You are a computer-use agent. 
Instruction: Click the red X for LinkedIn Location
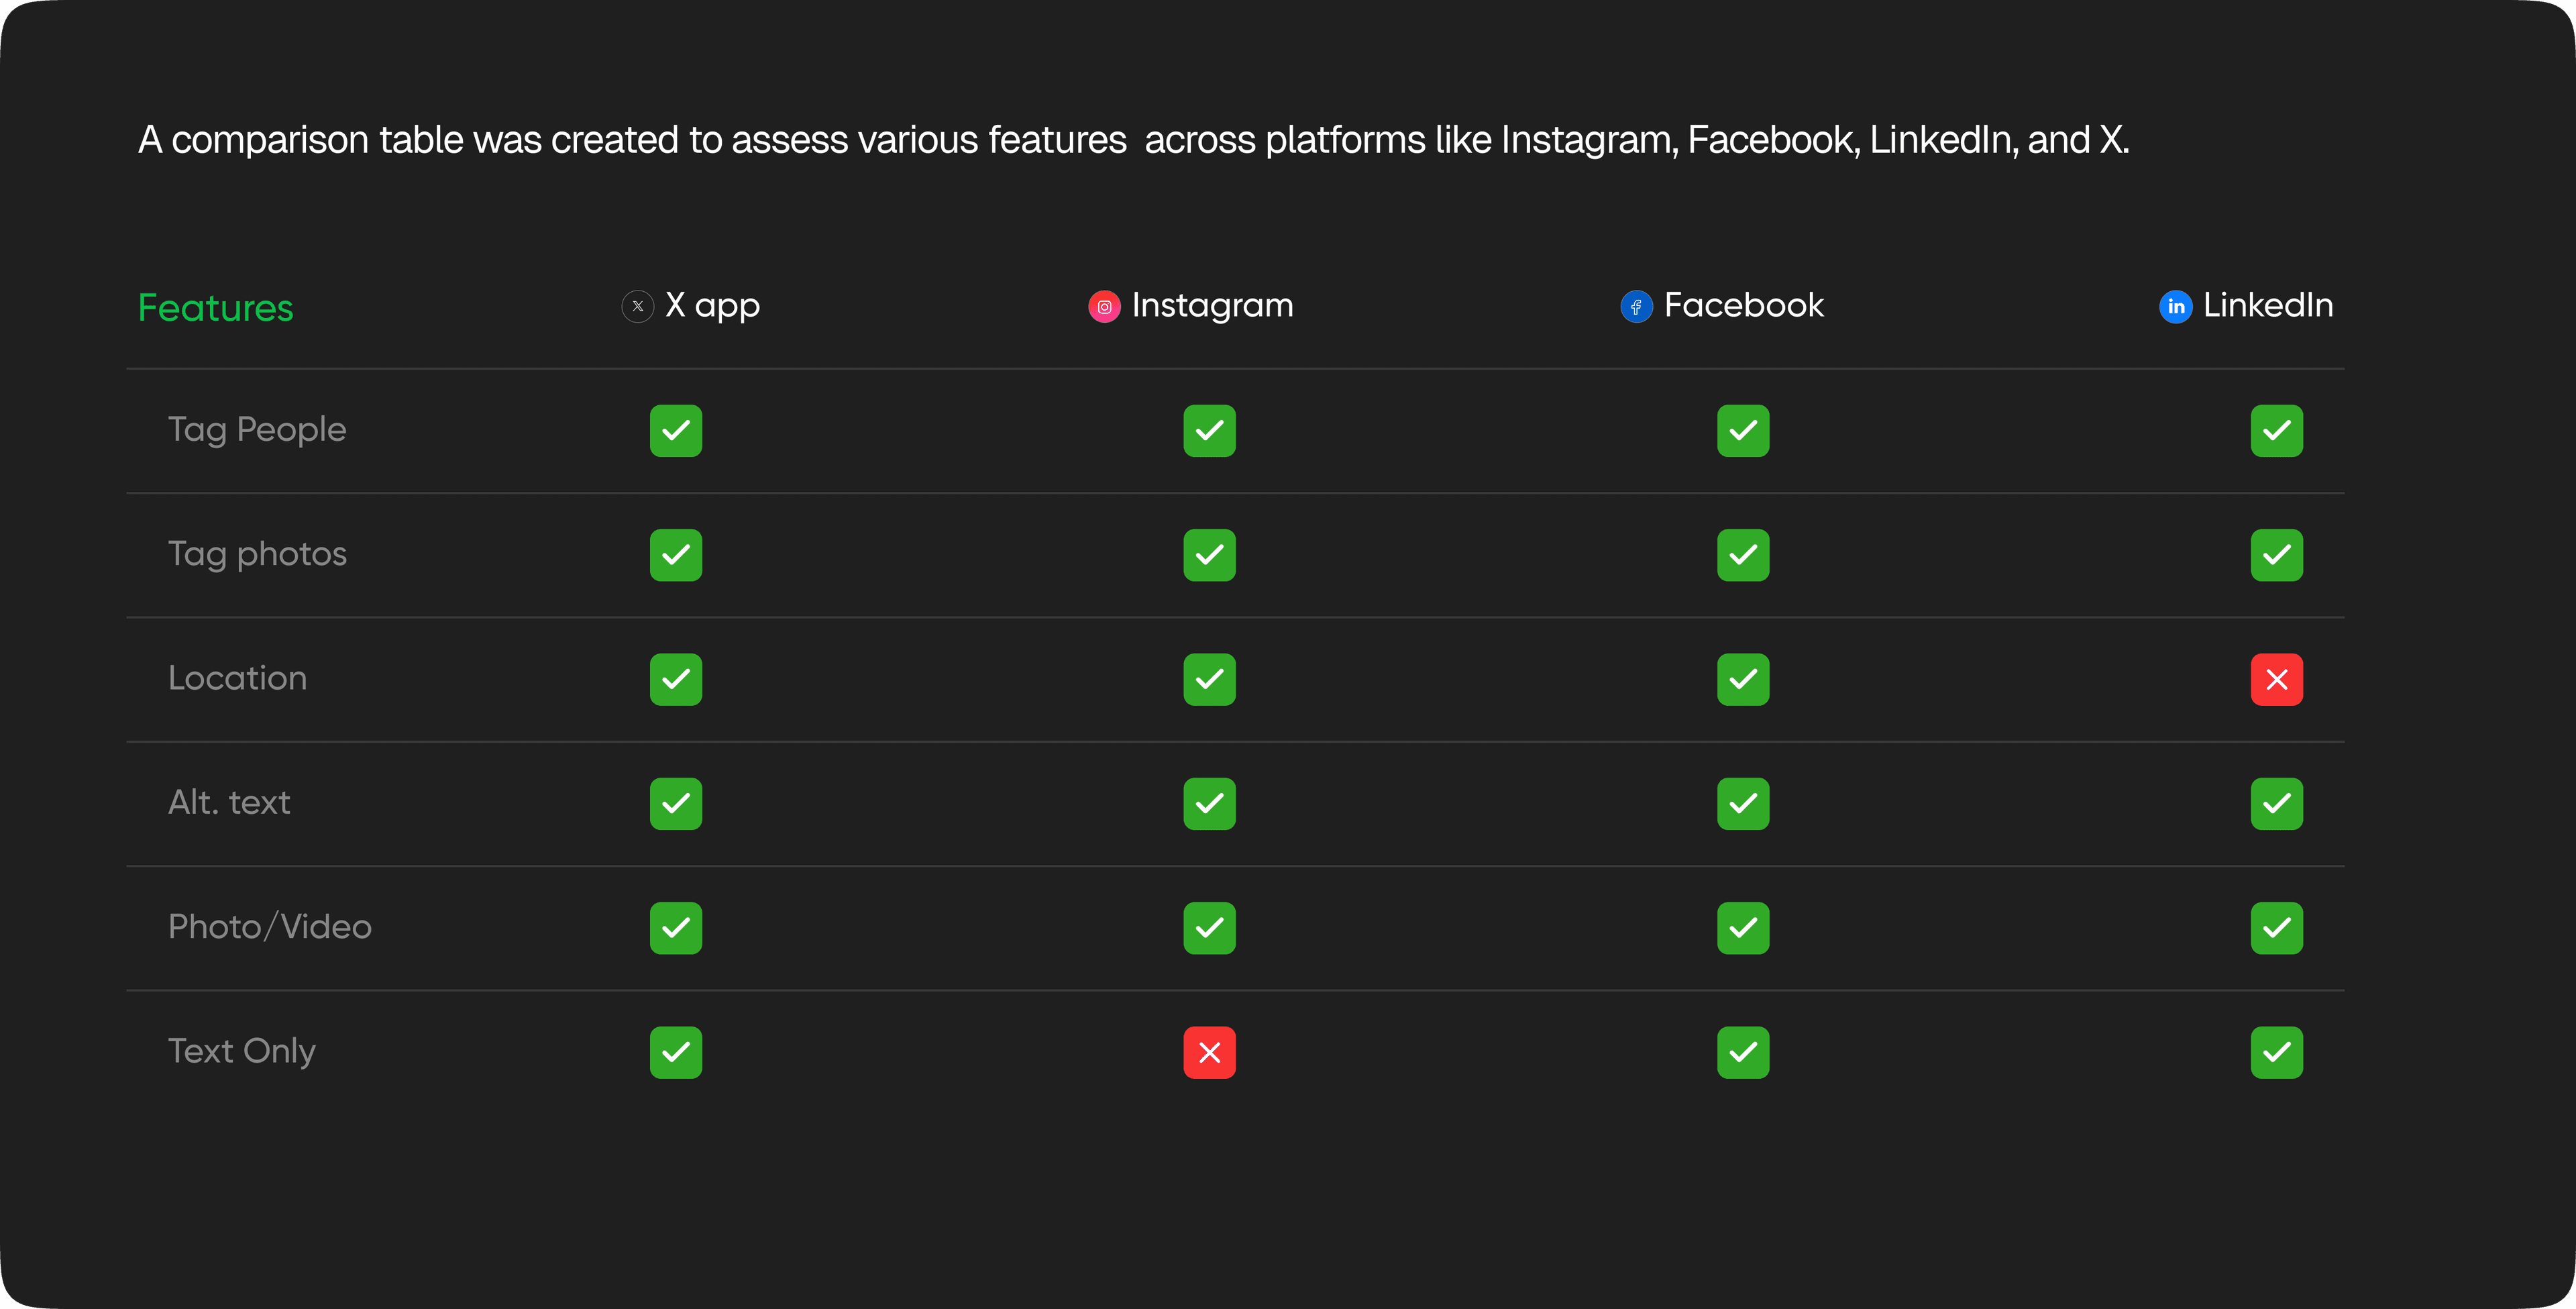[x=2276, y=680]
